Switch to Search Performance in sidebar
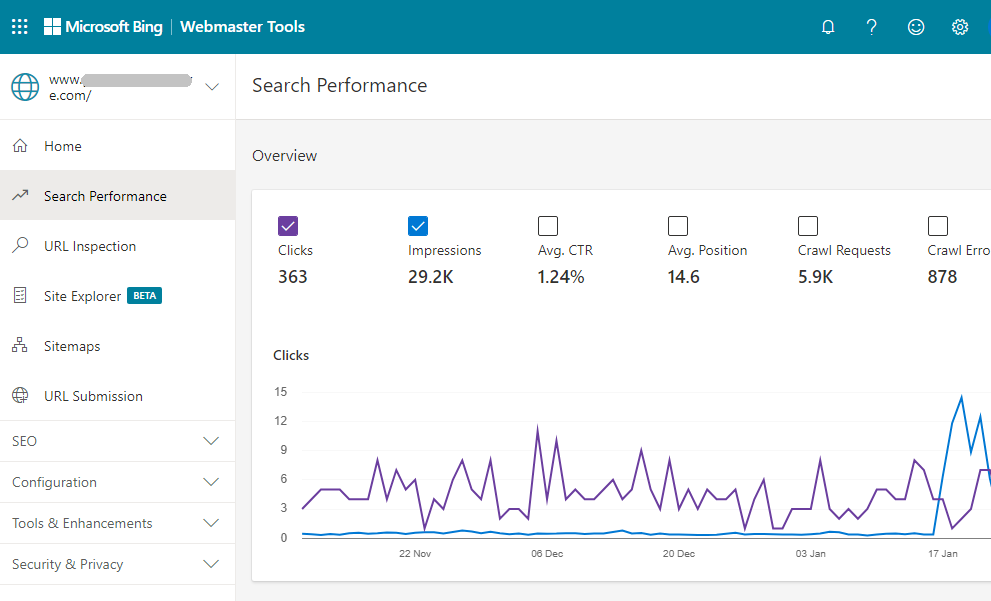The height and width of the screenshot is (601, 991). click(104, 196)
